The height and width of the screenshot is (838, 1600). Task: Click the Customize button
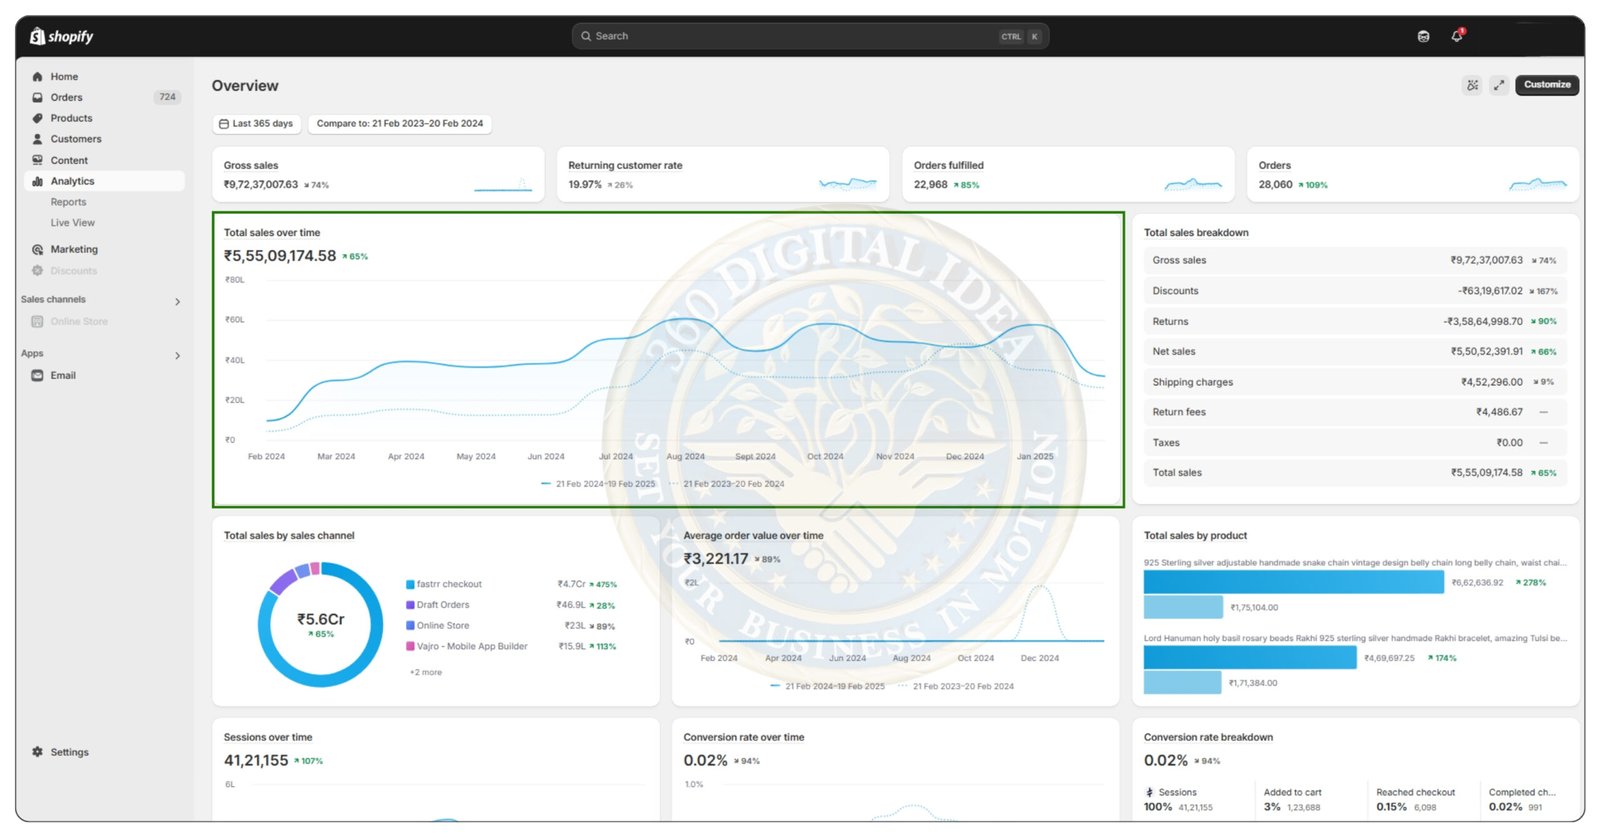1547,85
